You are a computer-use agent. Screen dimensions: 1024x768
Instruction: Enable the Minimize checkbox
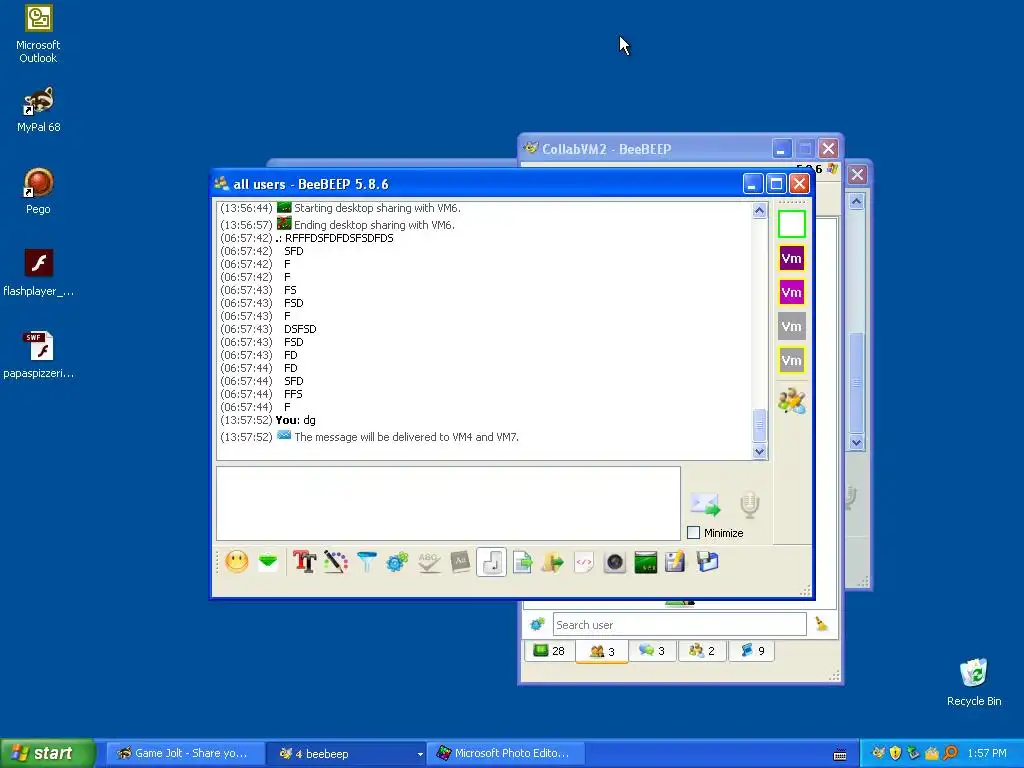point(694,533)
